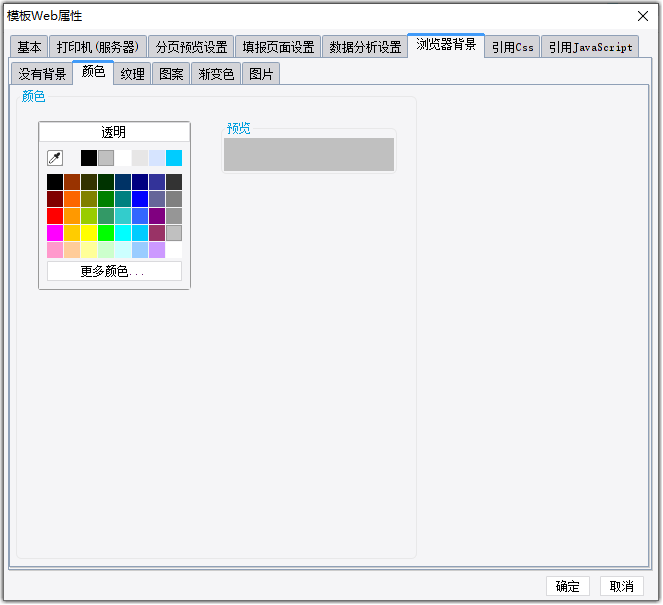This screenshot has width=663, height=605.
Task: Open the 图片 sub-tab
Action: tap(261, 74)
